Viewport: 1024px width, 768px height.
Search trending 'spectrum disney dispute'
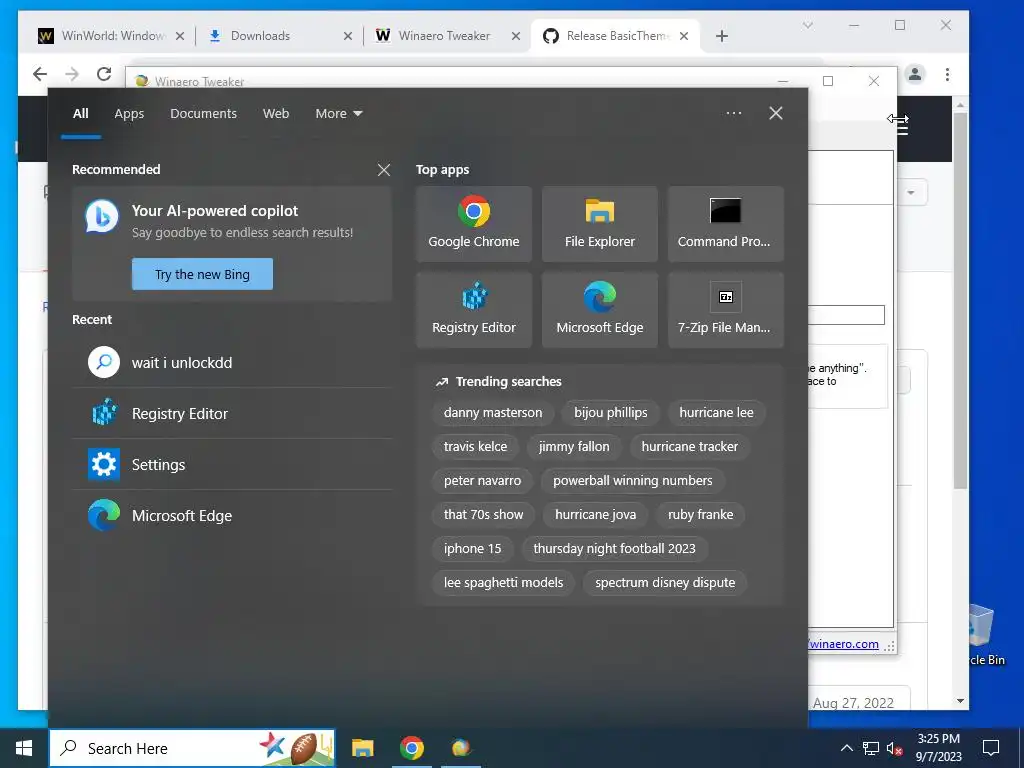pyautogui.click(x=665, y=583)
